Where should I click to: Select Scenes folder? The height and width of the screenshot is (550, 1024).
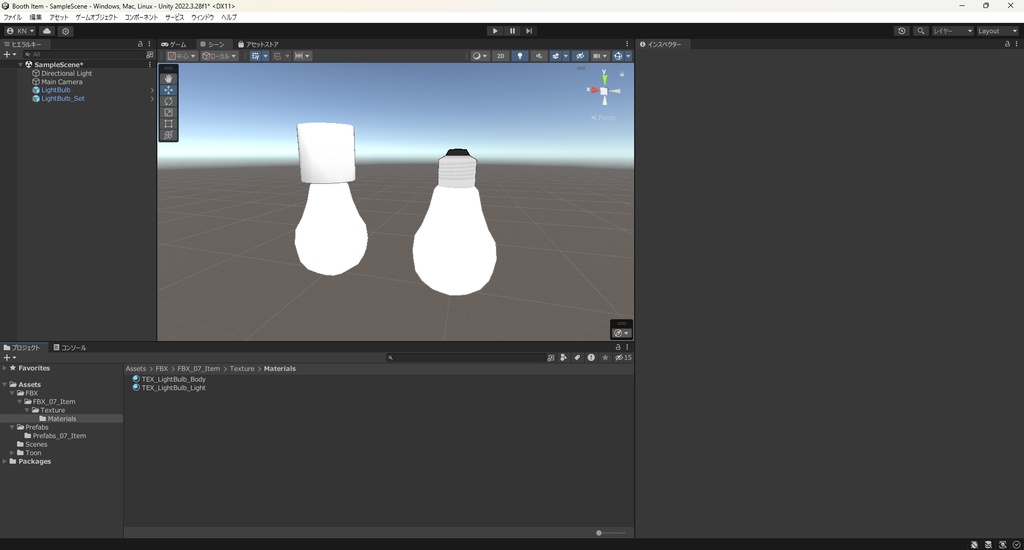pos(36,444)
